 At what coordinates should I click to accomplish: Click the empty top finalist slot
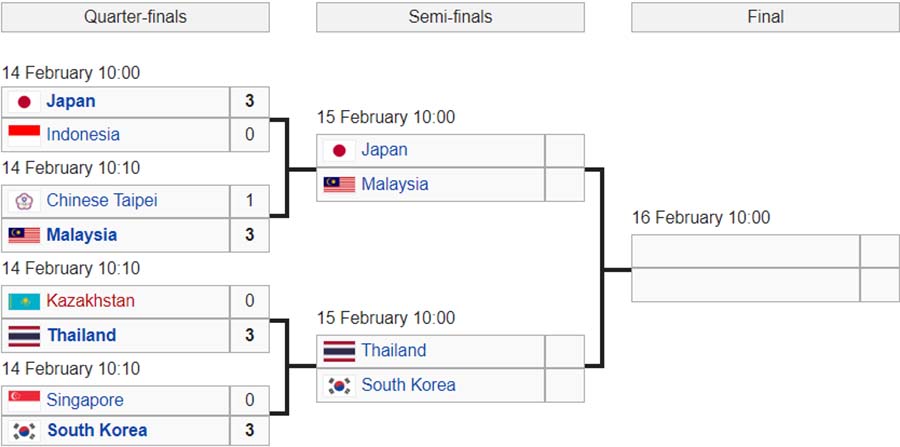pos(746,251)
